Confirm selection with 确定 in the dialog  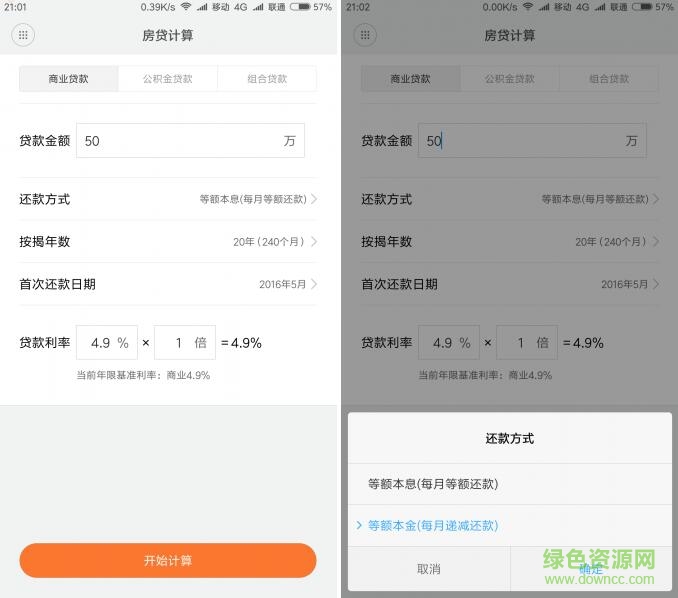(590, 569)
